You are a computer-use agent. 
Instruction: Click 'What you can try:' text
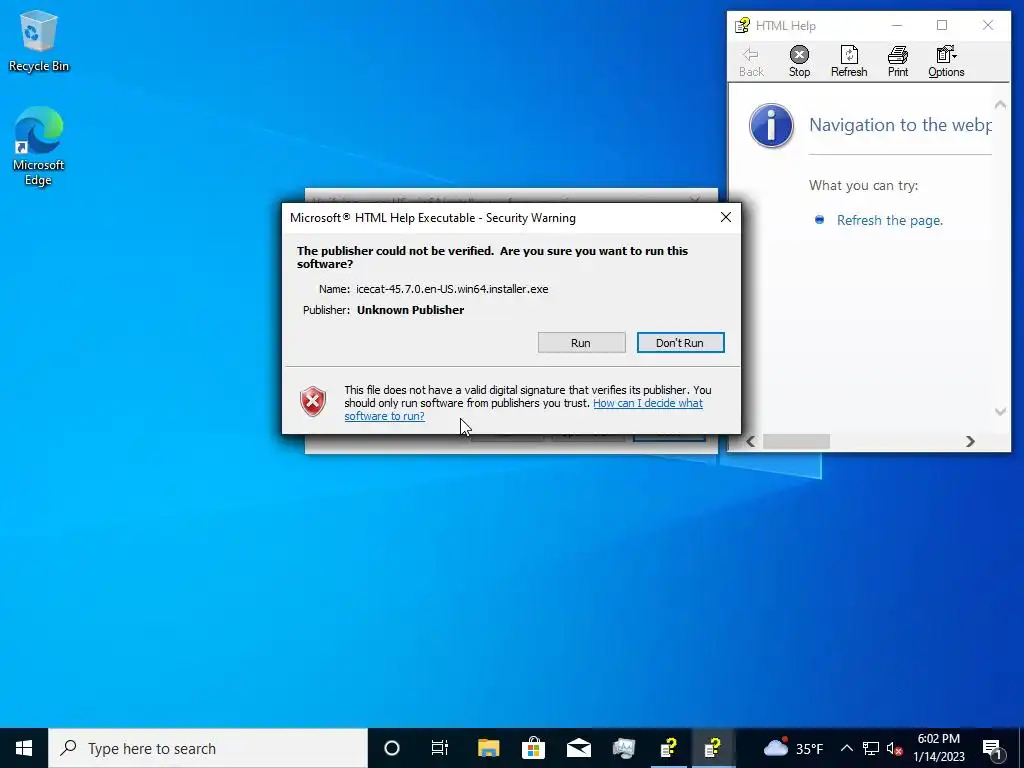pos(863,185)
